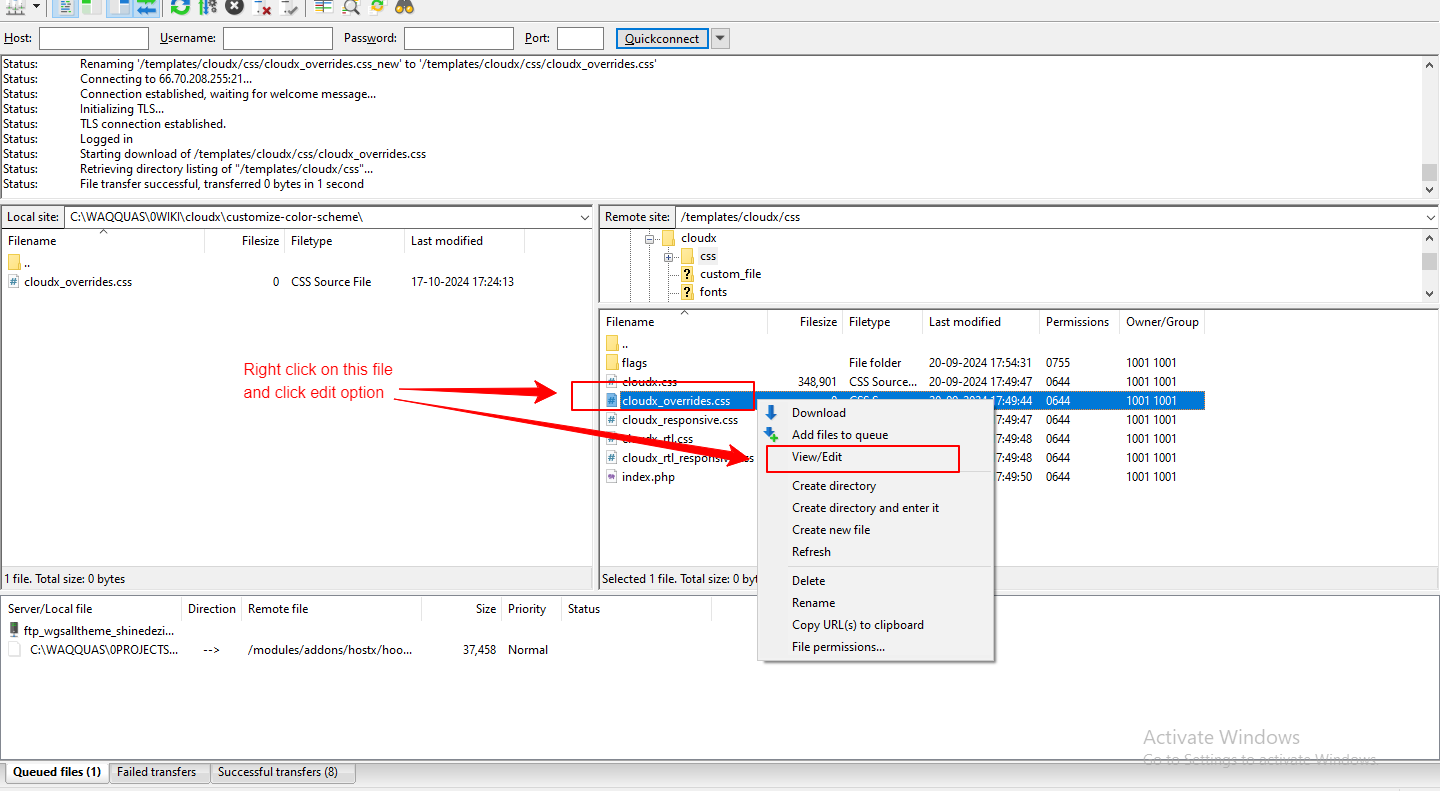Click the Disconnect from server icon
Viewport: 1440px width, 791px height.
pos(262,7)
